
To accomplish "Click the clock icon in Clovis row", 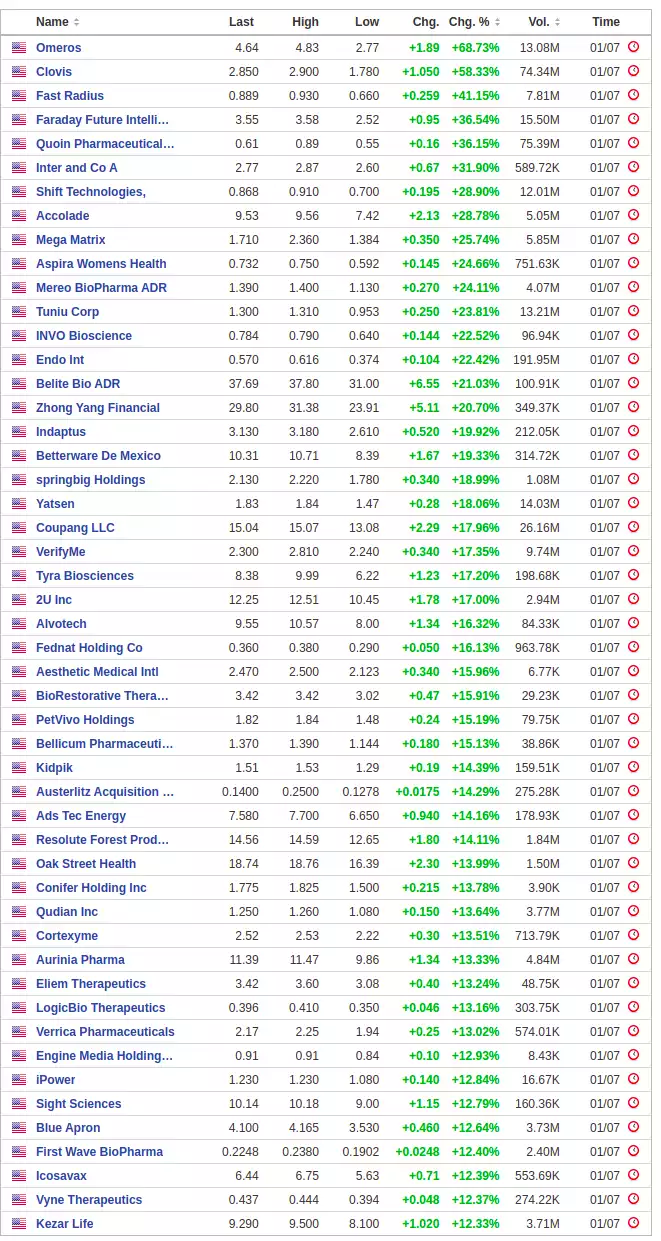I will click(633, 71).
